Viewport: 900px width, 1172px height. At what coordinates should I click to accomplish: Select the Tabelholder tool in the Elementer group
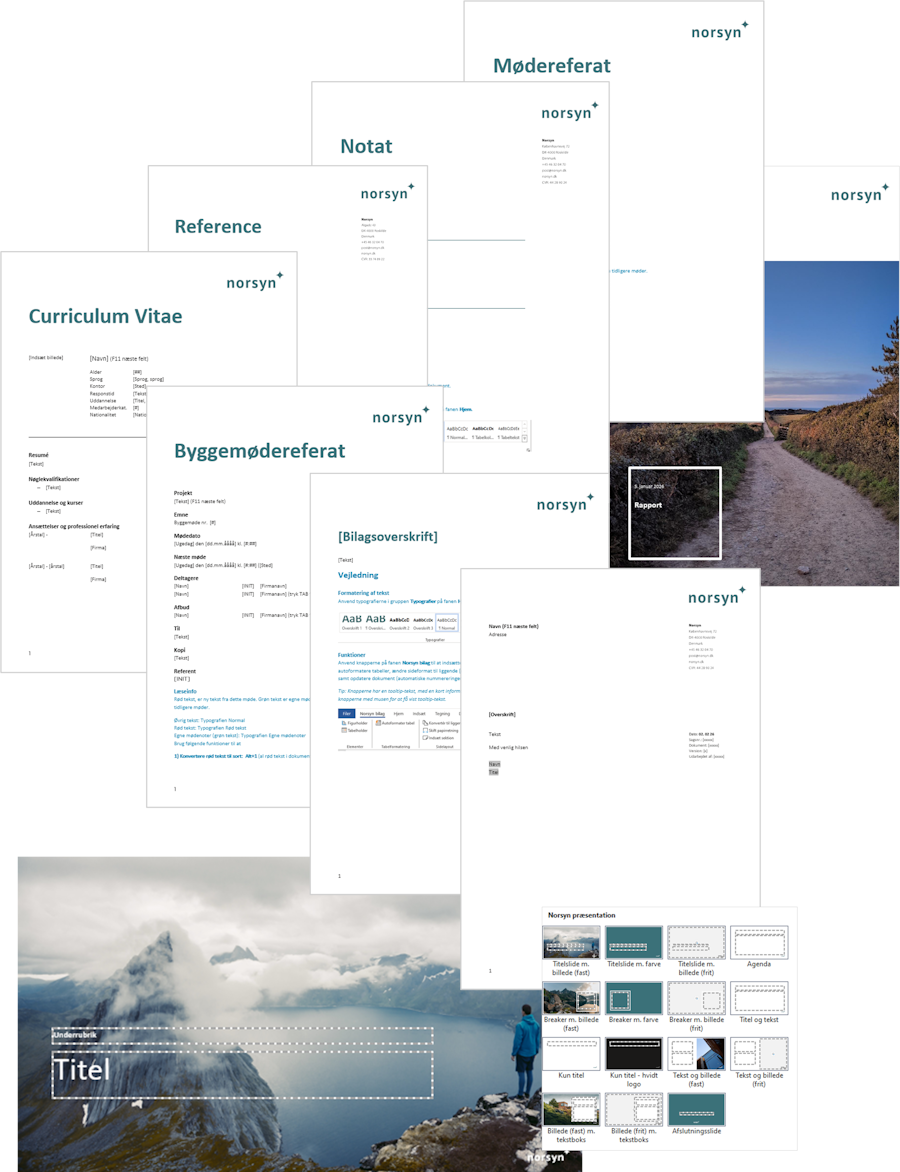pyautogui.click(x=355, y=731)
